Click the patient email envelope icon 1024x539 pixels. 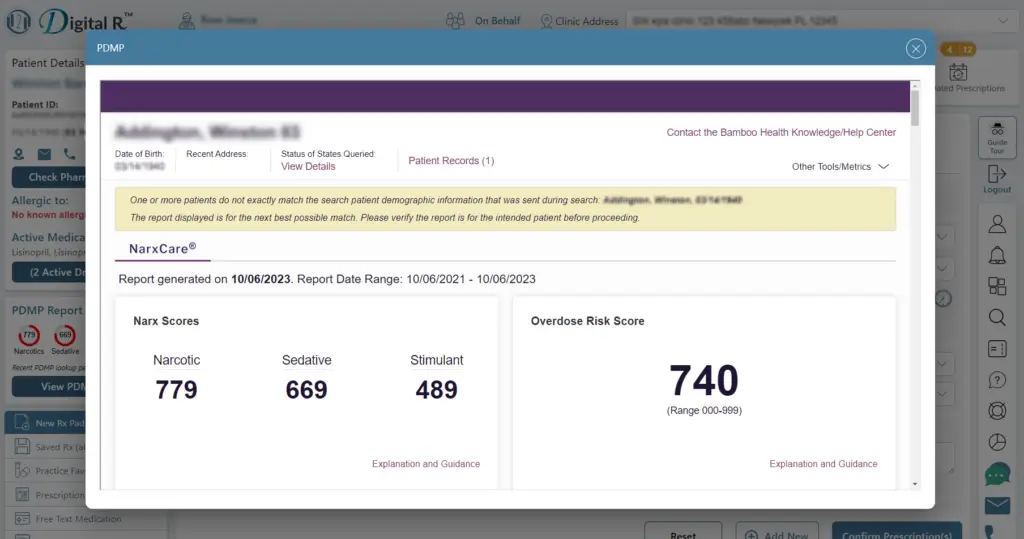(44, 154)
